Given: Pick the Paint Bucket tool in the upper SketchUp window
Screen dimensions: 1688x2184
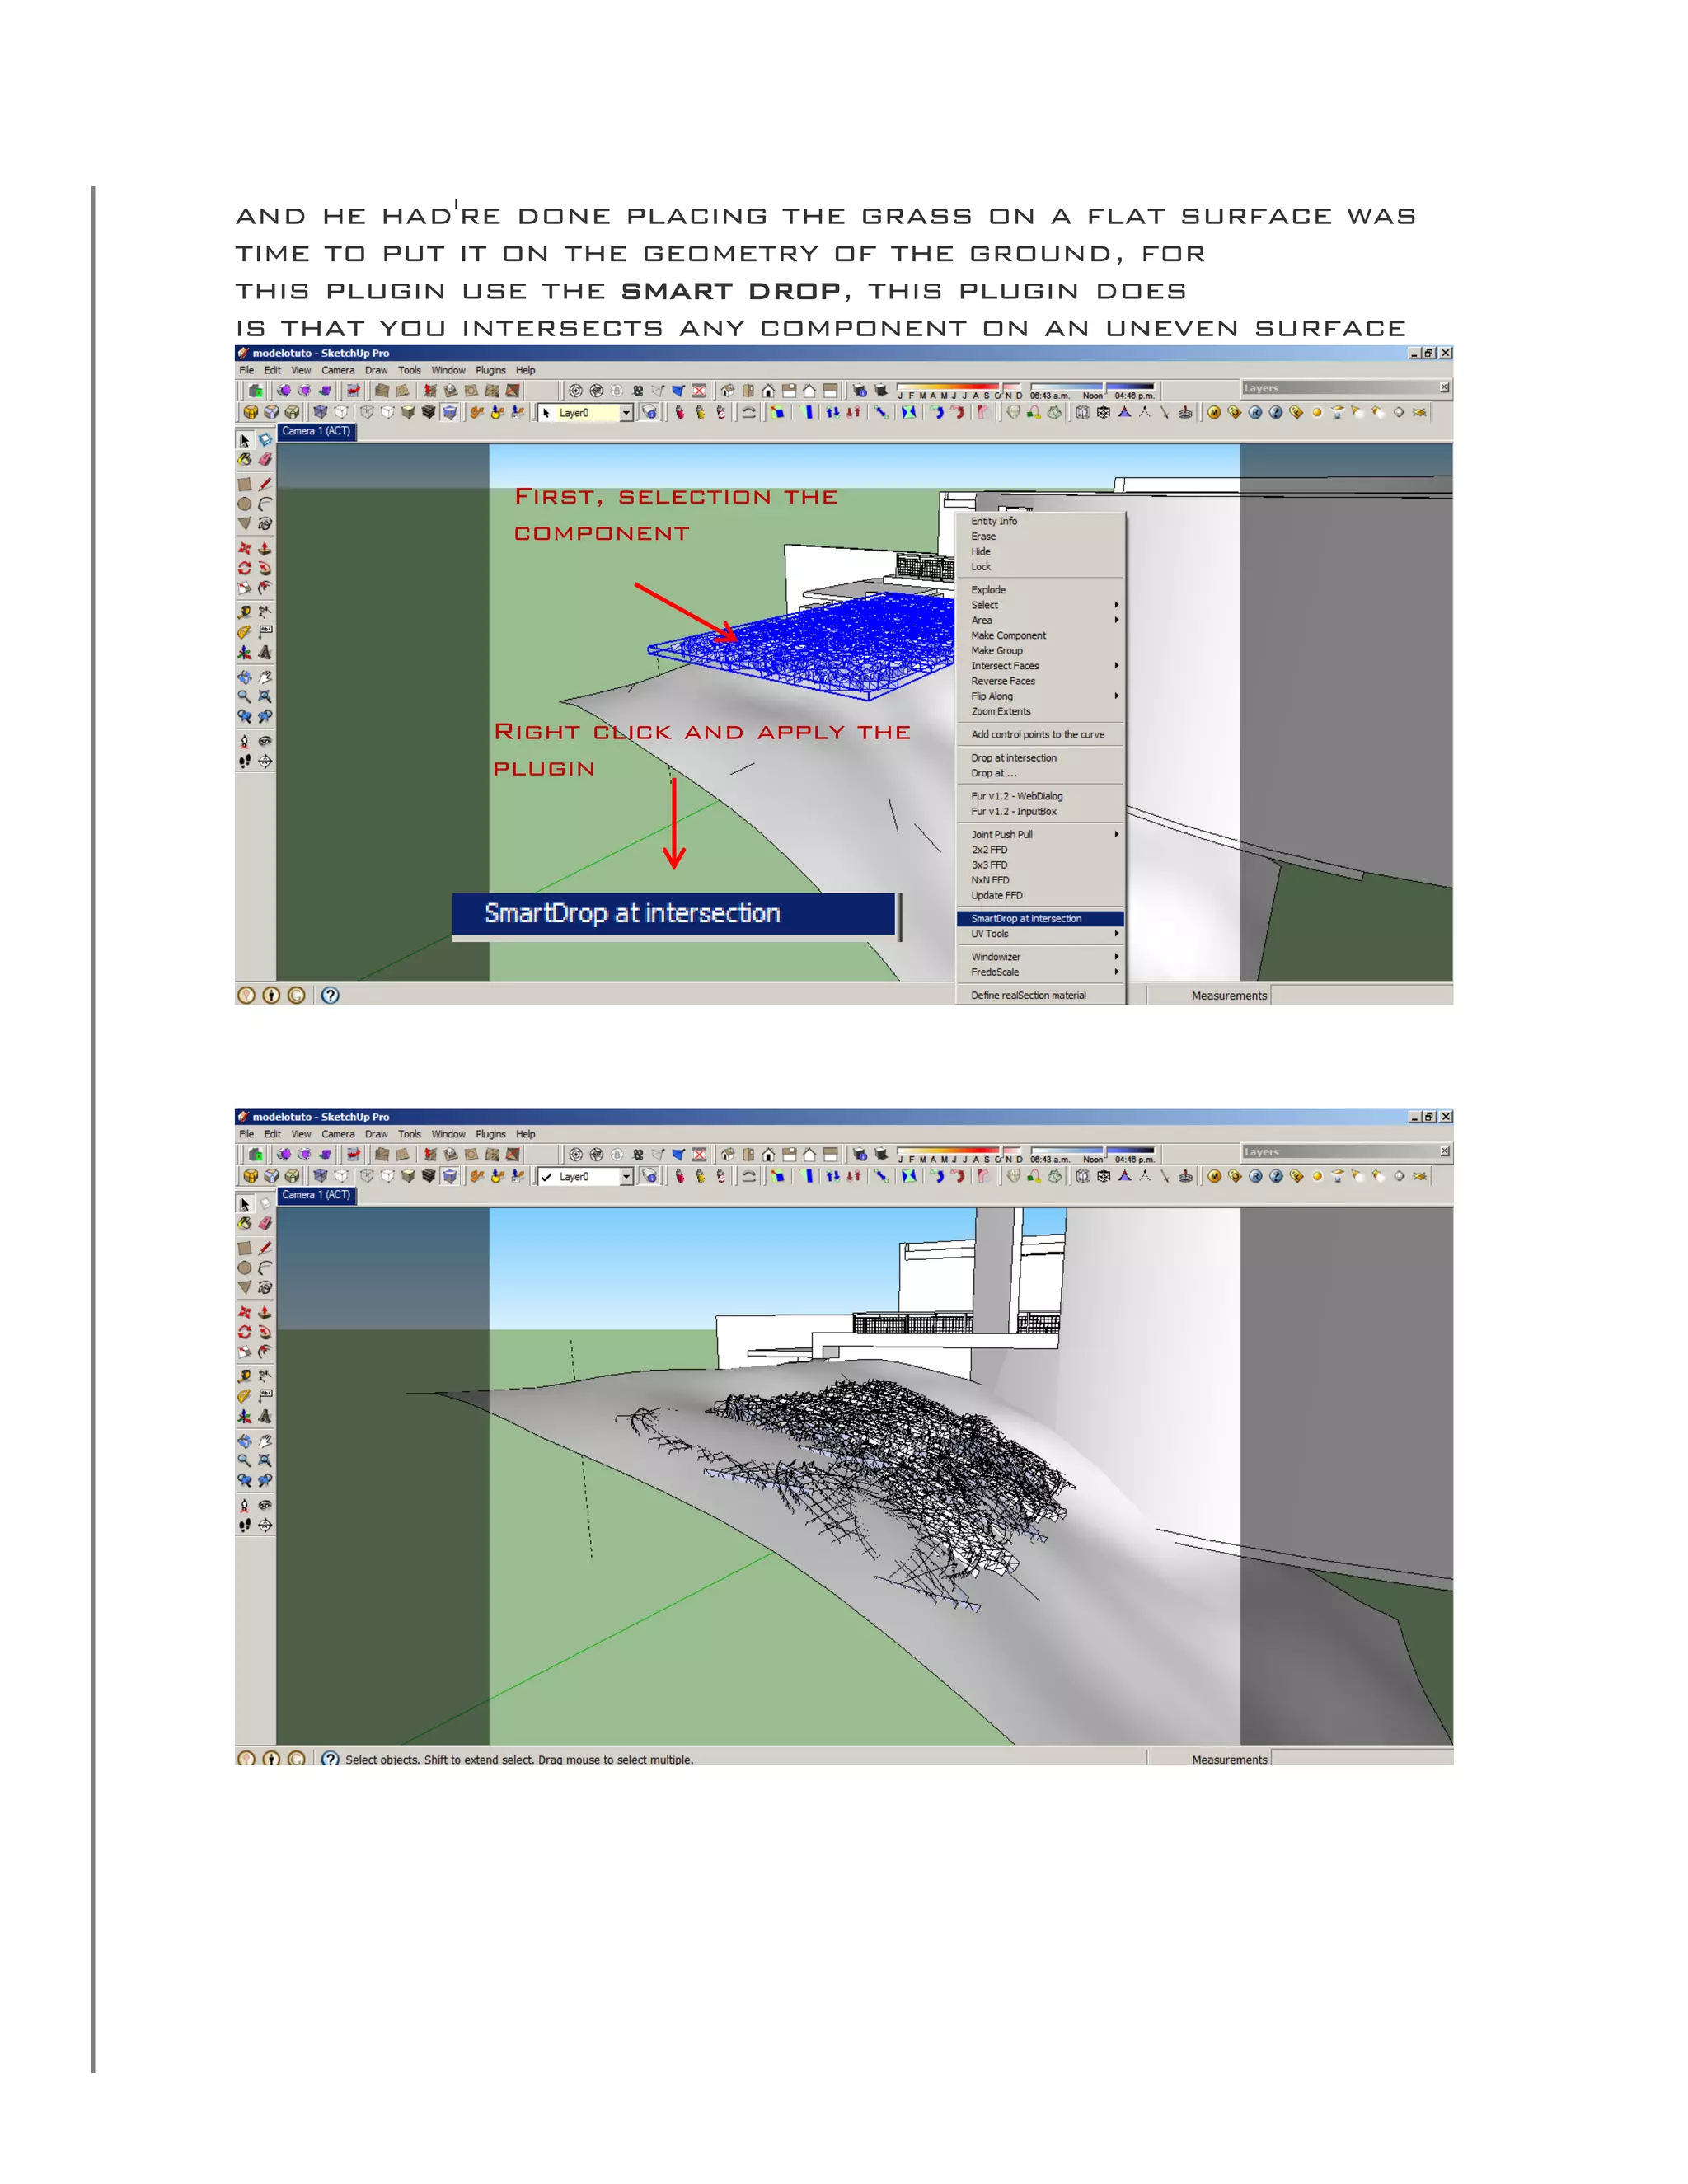Looking at the screenshot, I should 245,460.
